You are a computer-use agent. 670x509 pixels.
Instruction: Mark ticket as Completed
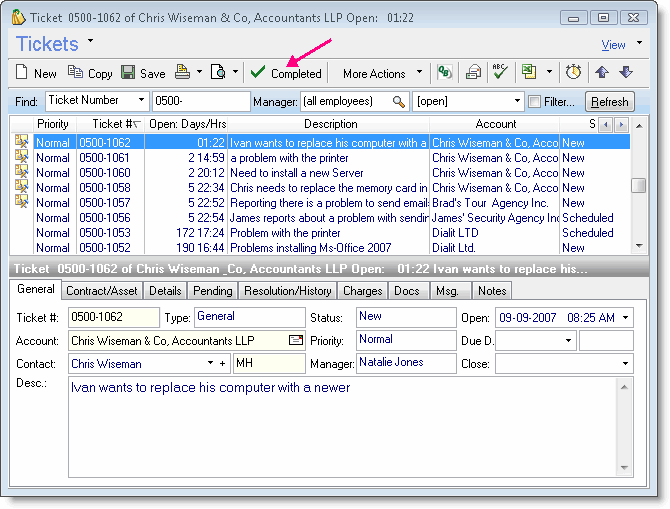[x=286, y=73]
